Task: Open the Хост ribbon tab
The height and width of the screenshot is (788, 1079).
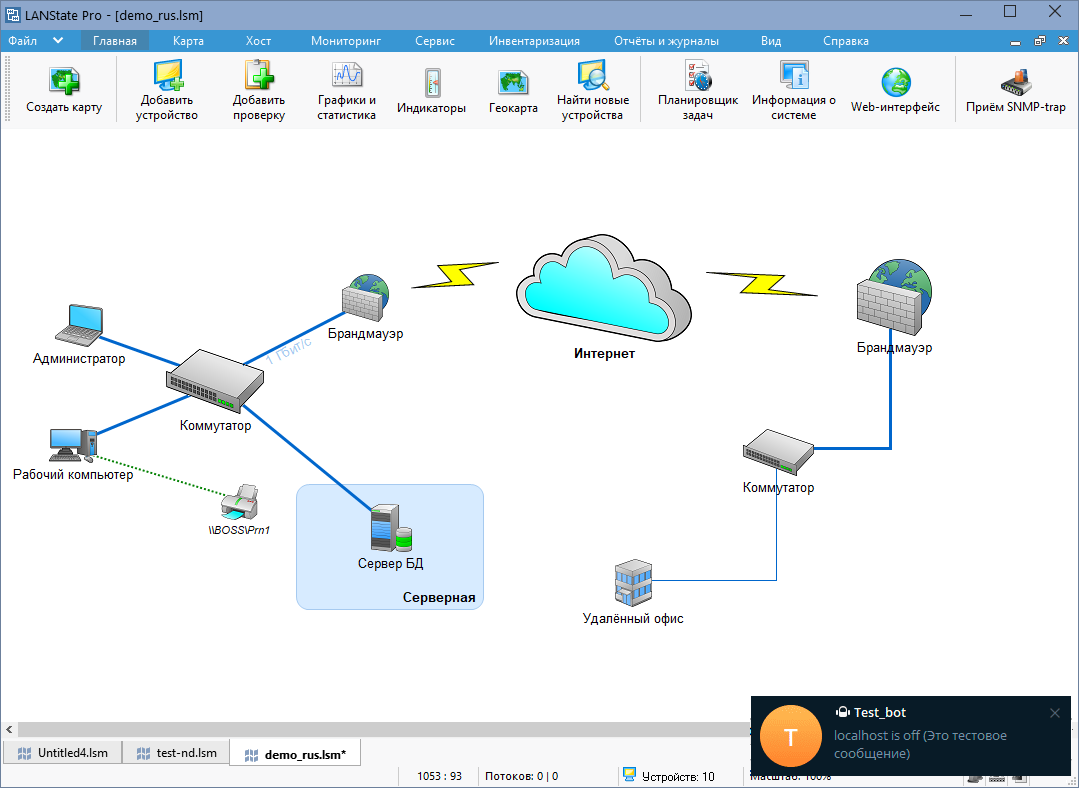Action: click(x=259, y=41)
